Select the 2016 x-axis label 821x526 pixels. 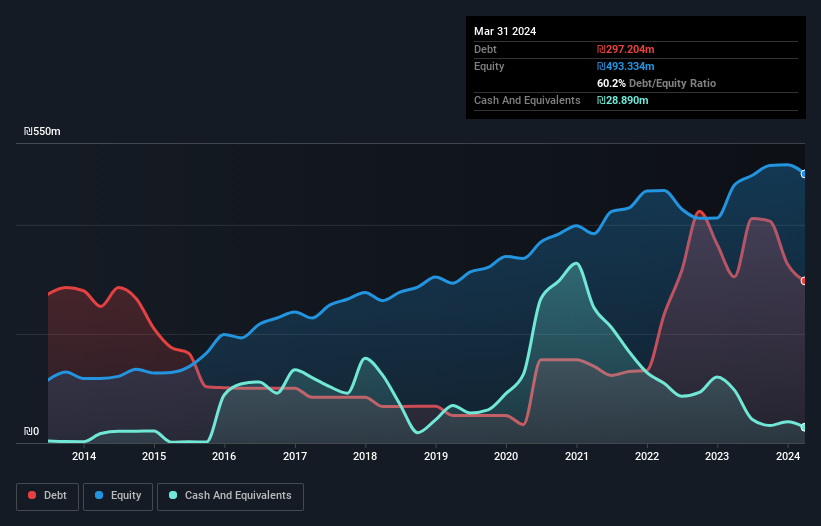click(224, 456)
